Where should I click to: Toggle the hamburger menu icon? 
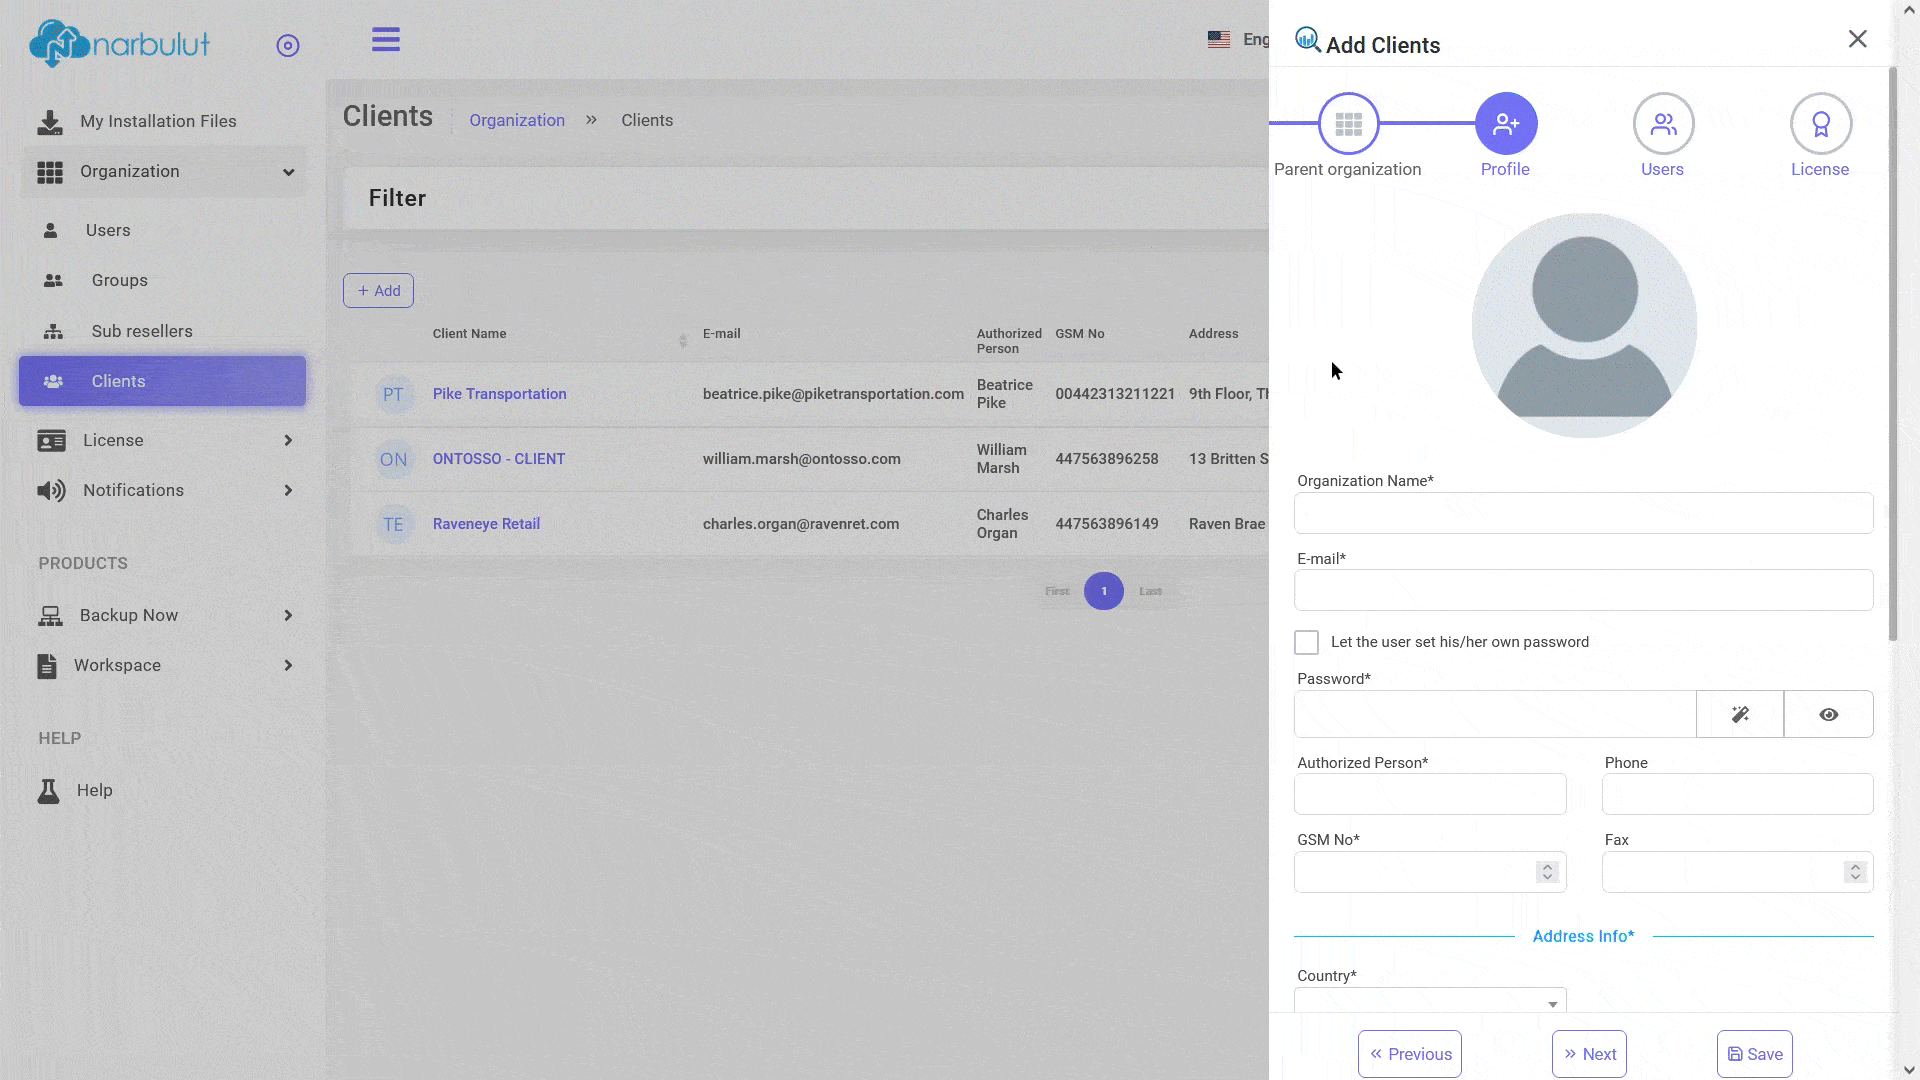coord(386,40)
